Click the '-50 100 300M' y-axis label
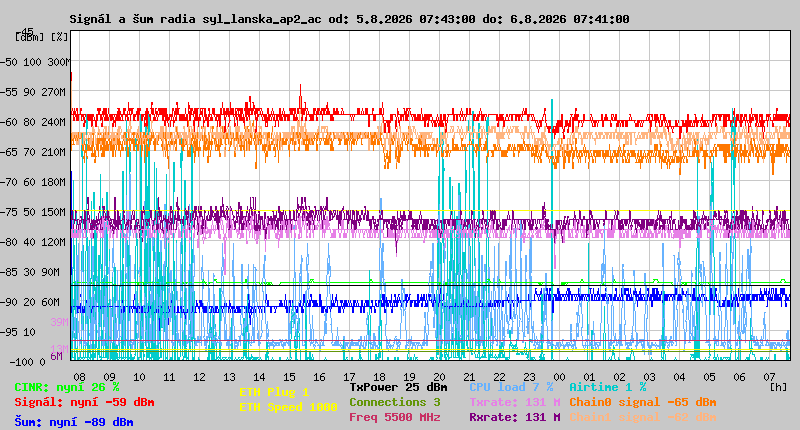 tap(35, 62)
